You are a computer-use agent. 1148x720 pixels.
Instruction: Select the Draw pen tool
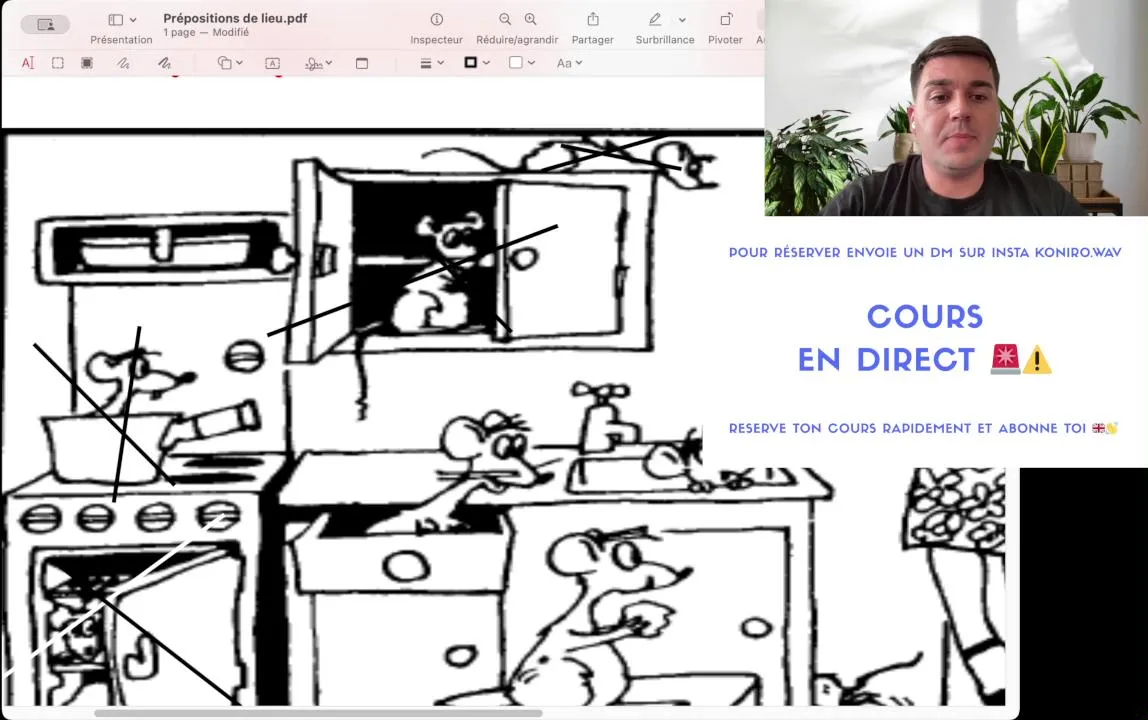pos(164,63)
